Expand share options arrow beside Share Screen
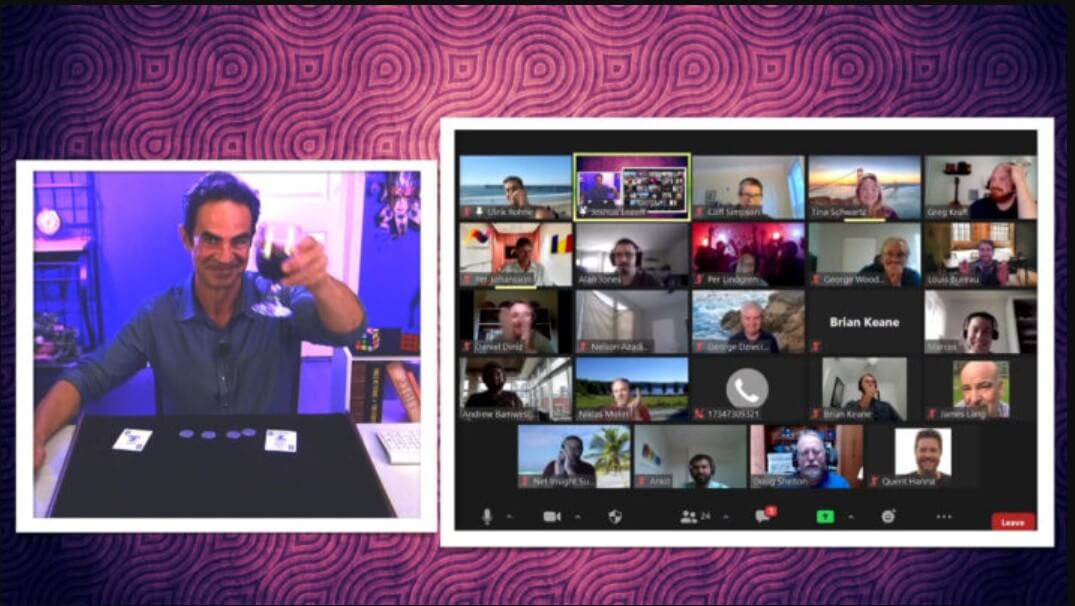1075x606 pixels. [x=850, y=517]
